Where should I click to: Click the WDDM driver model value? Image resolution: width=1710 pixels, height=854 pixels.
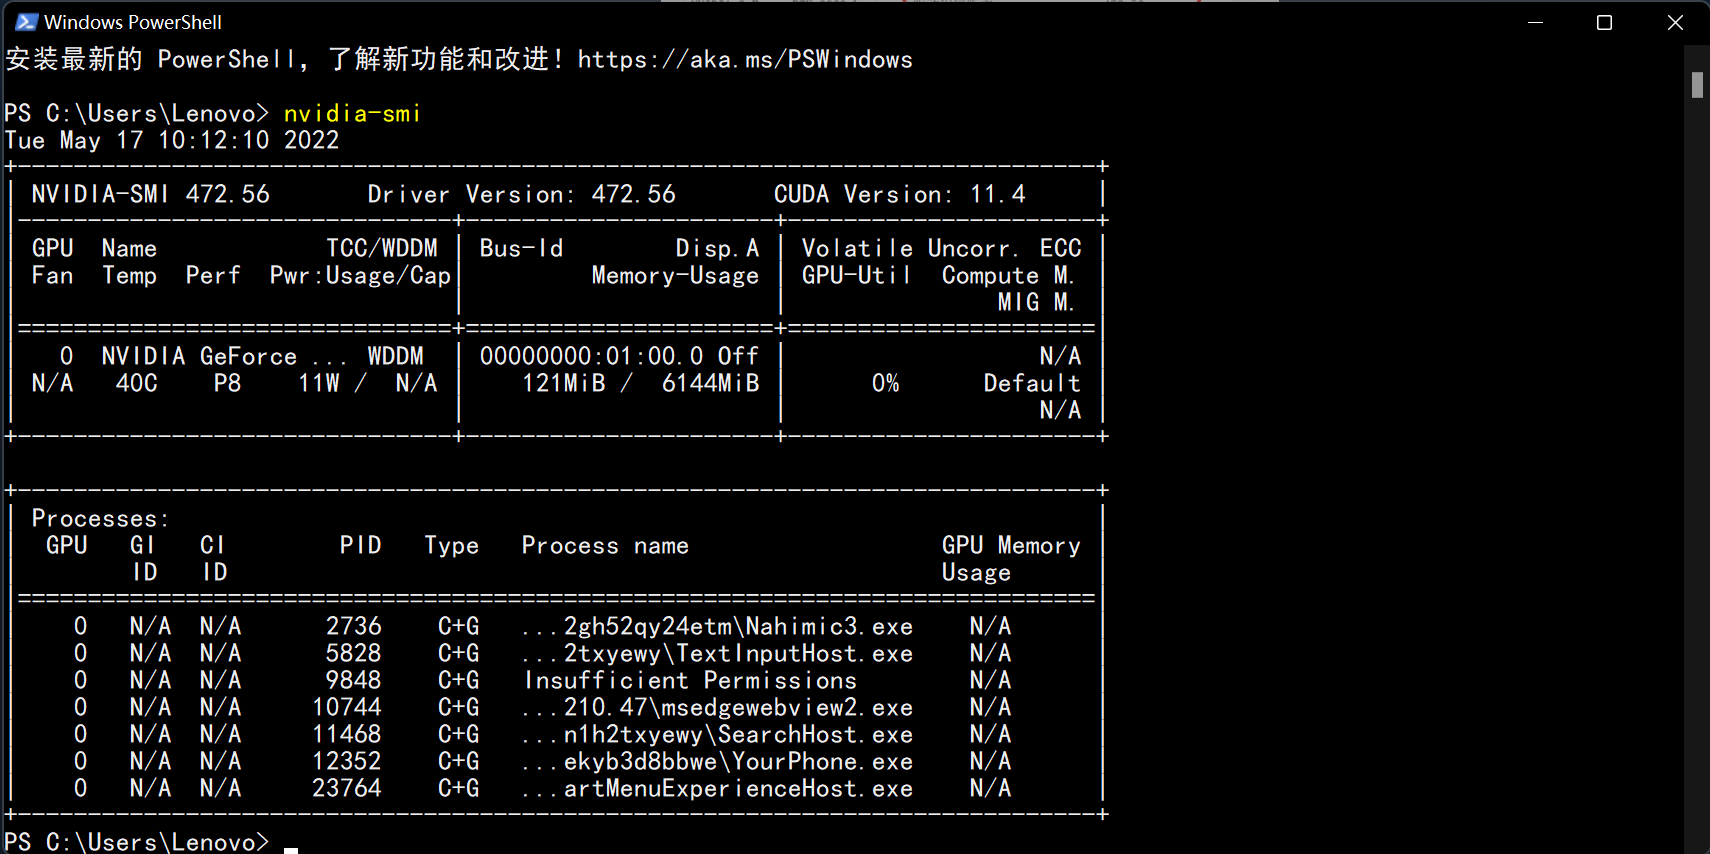[396, 357]
